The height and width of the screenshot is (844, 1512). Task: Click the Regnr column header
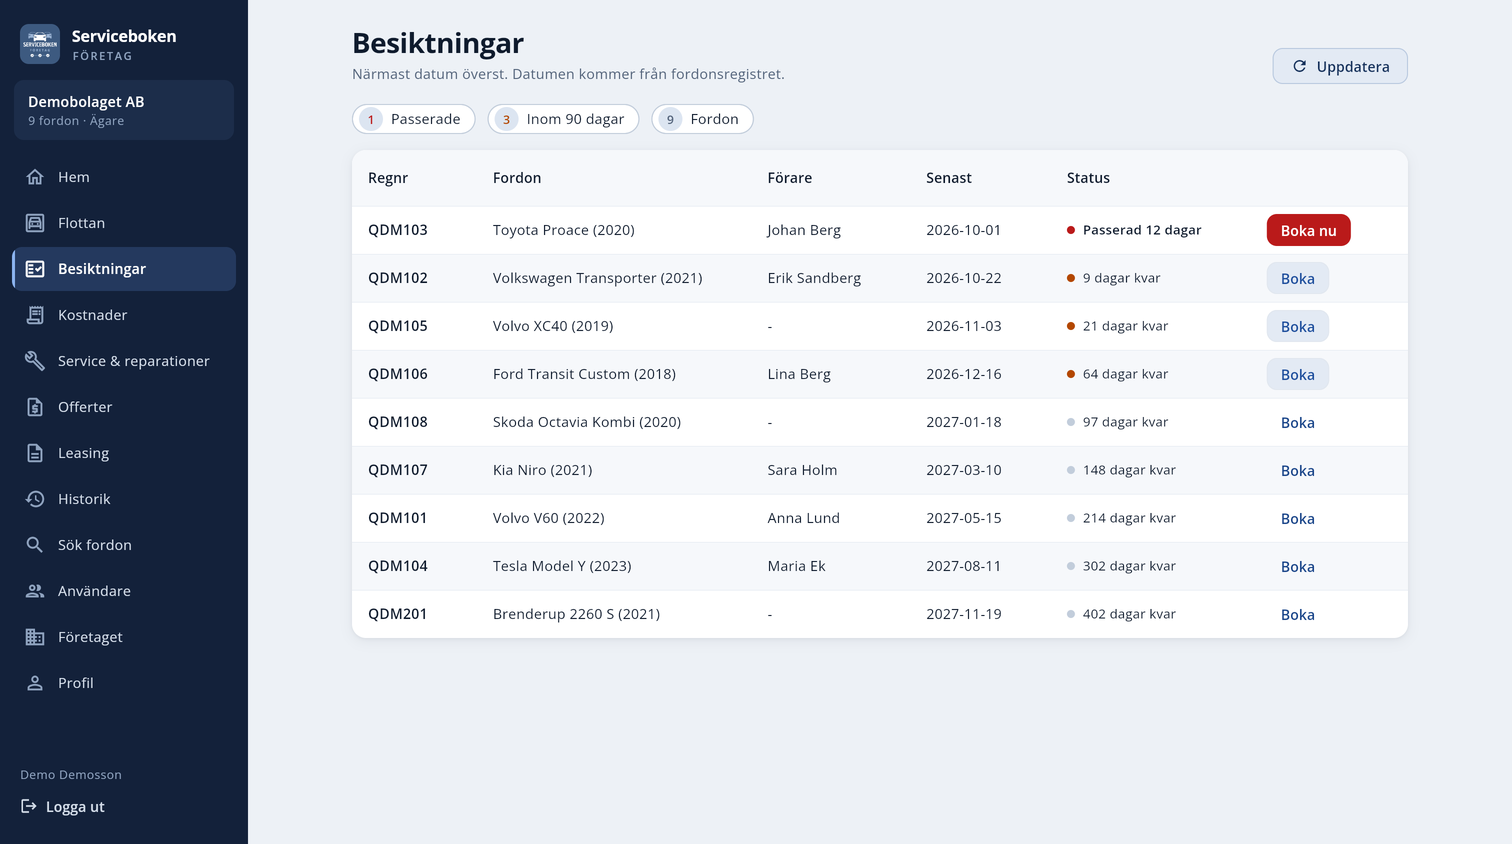388,178
